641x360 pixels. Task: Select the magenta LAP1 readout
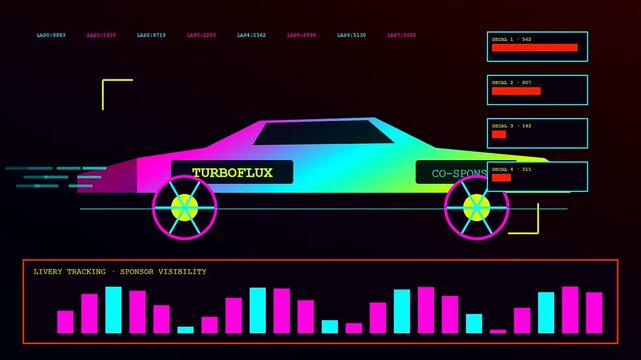click(101, 35)
